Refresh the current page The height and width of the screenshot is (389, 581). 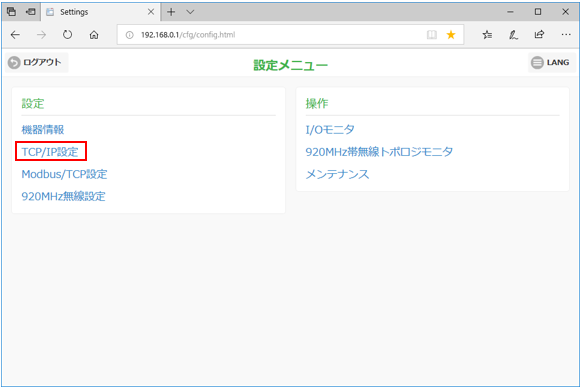pyautogui.click(x=67, y=35)
